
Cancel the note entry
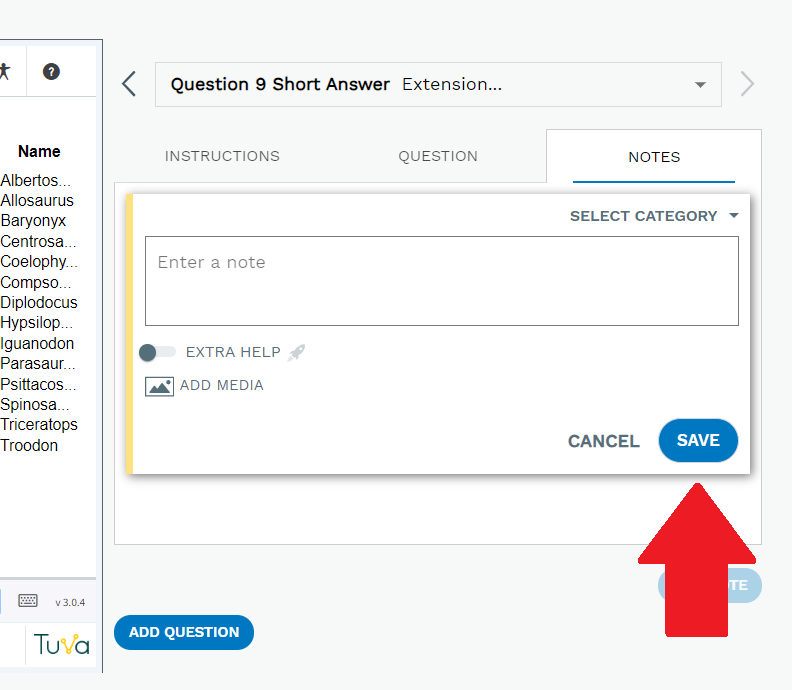click(604, 441)
